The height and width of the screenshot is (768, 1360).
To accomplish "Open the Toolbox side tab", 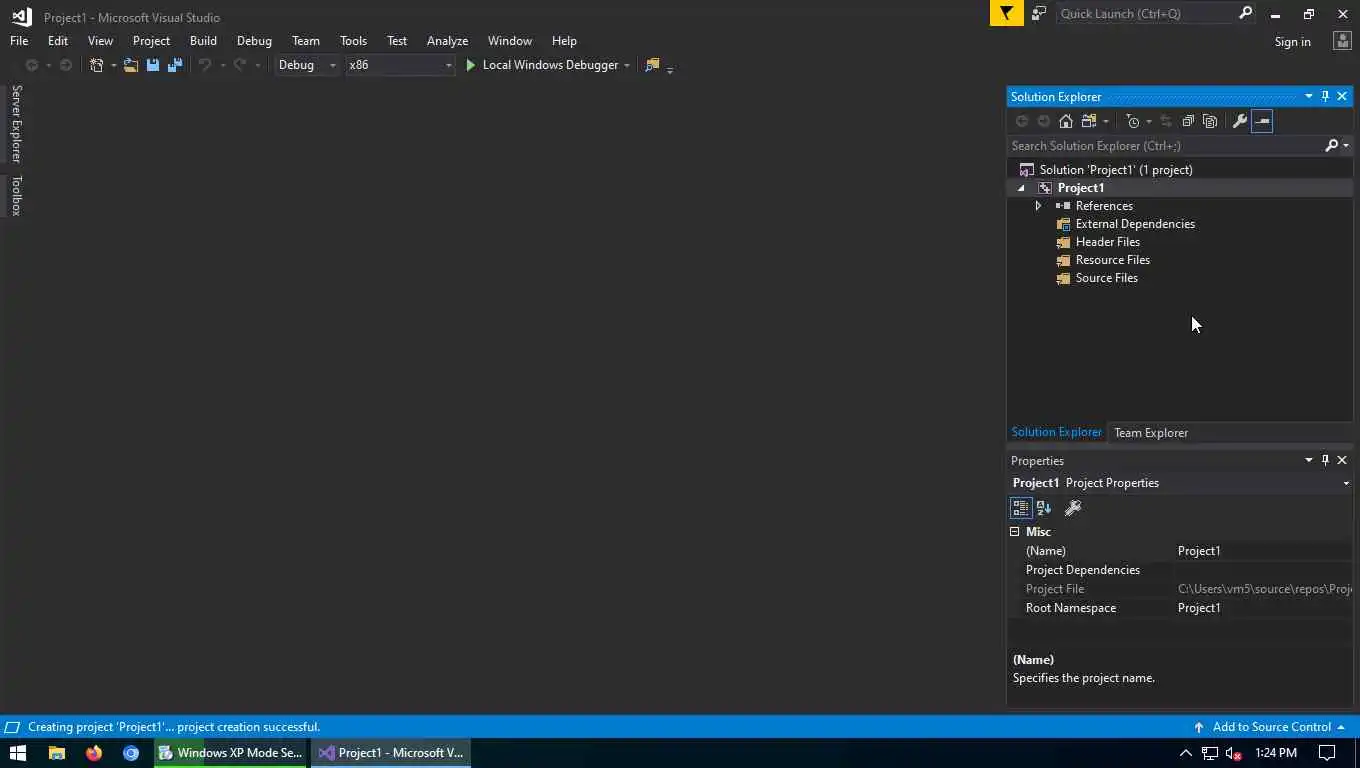I will [x=16, y=195].
